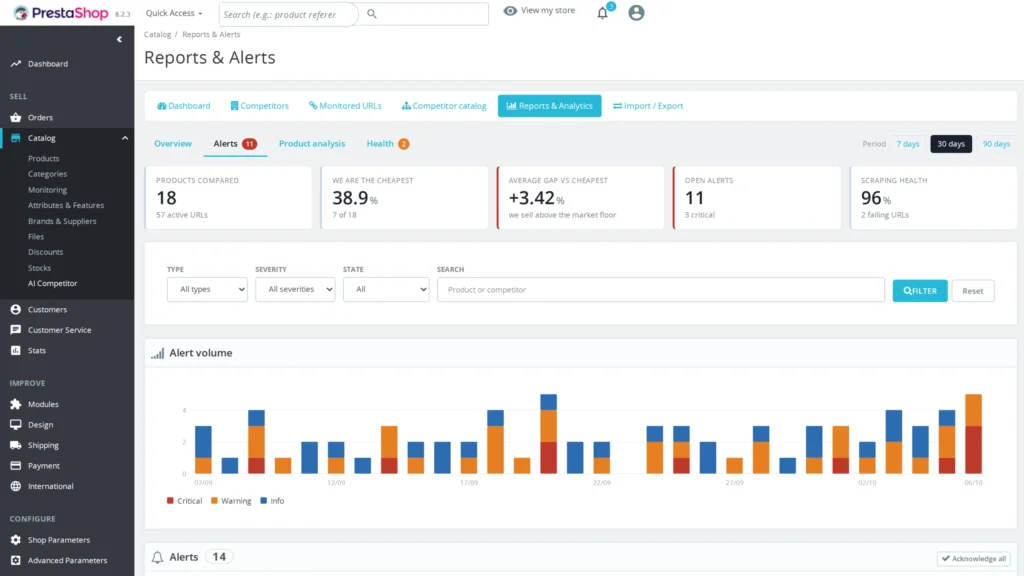1024x576 pixels.
Task: Open the Import / Export tab
Action: tap(648, 106)
